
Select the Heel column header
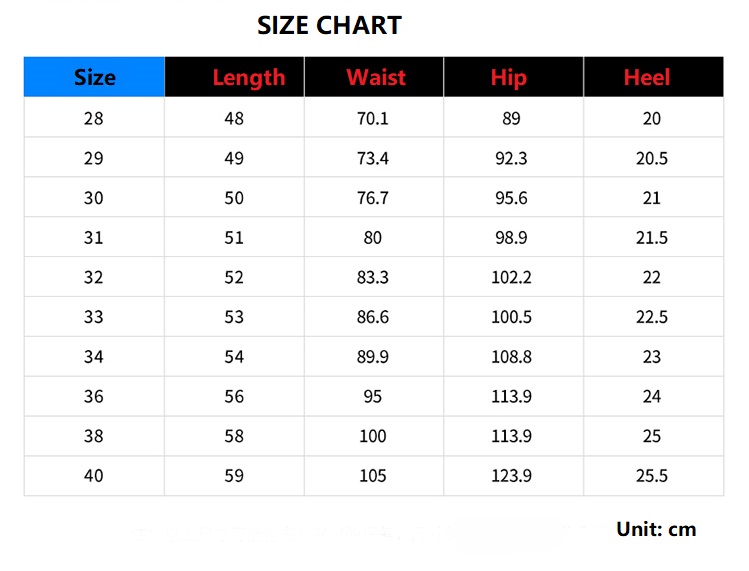tap(646, 77)
